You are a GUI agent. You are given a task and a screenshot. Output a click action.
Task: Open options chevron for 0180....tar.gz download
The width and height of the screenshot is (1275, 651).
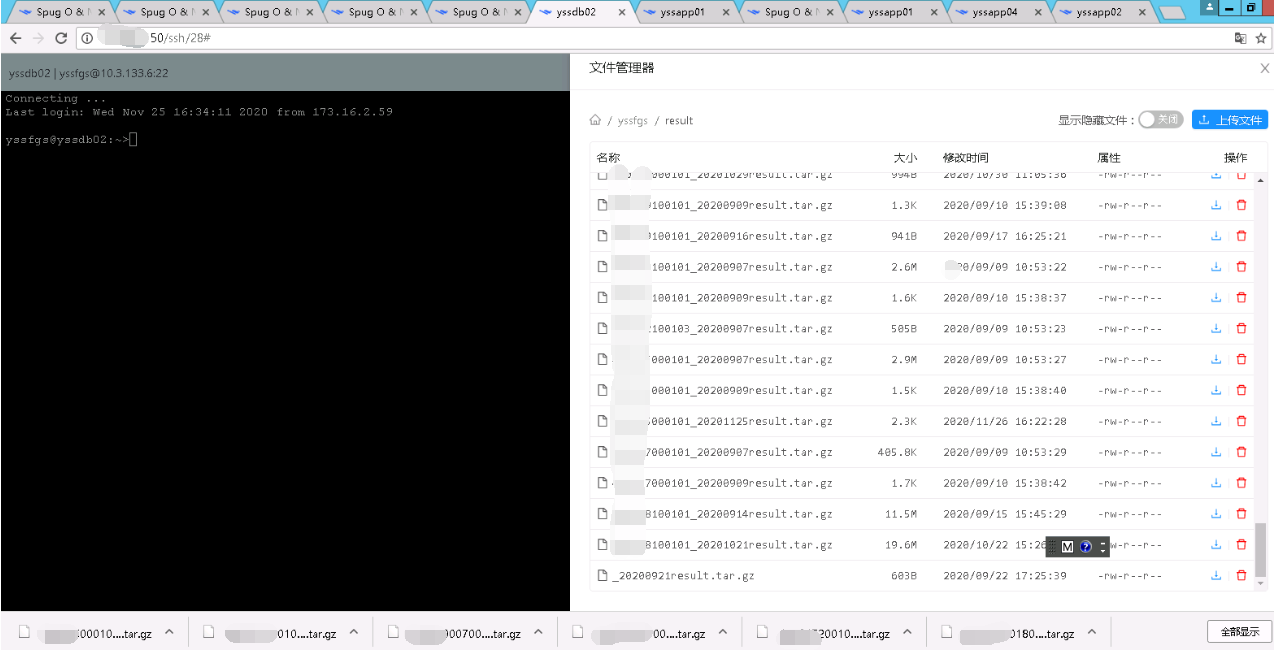[x=1092, y=633]
